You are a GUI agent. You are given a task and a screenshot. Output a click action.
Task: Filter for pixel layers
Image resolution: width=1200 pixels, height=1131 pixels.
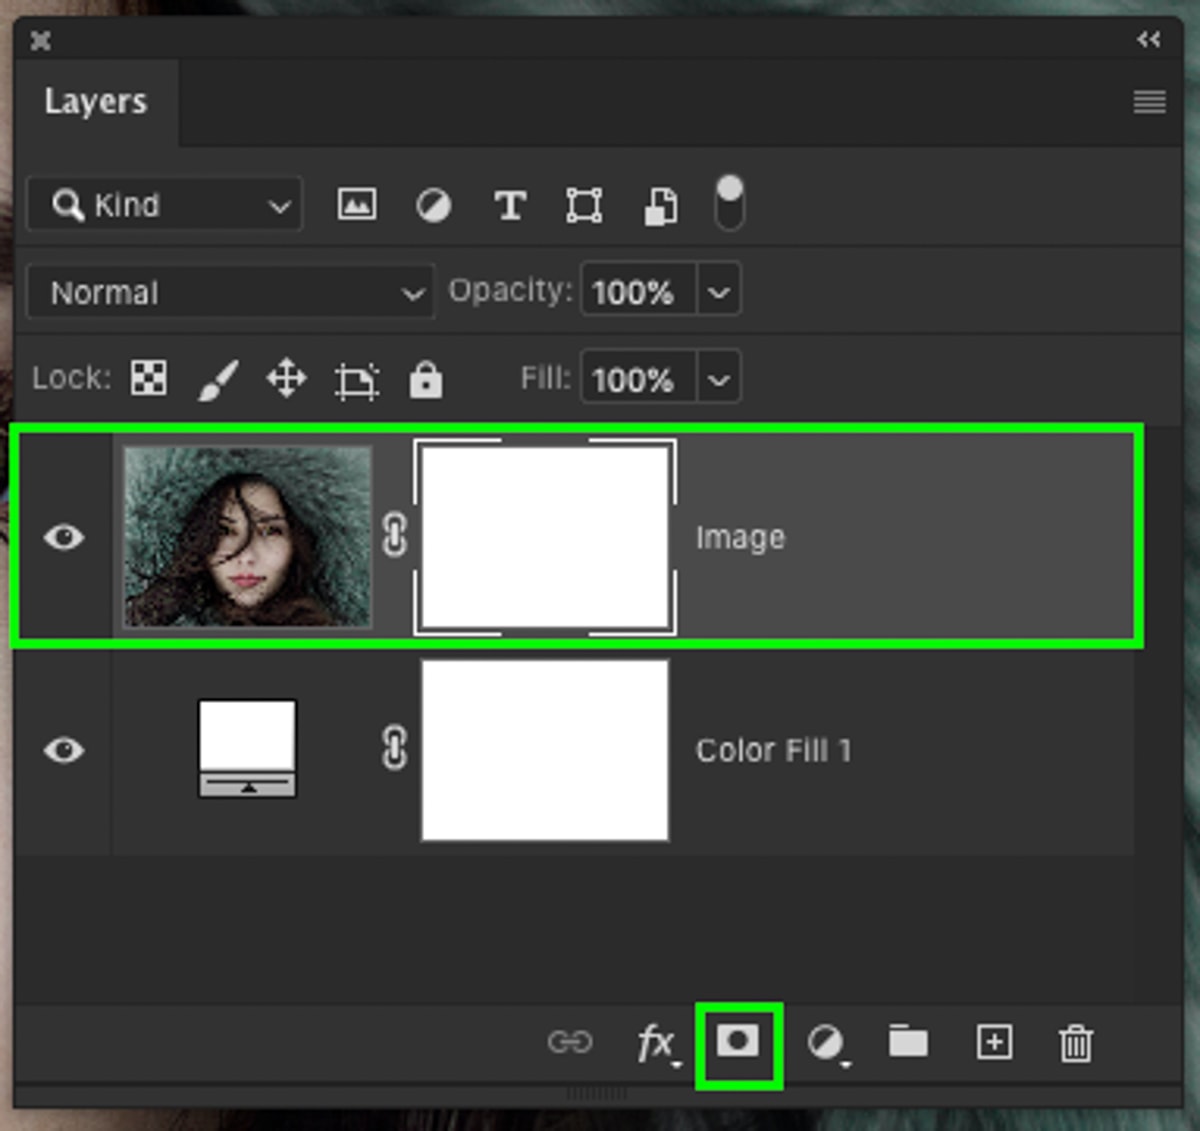click(x=357, y=205)
